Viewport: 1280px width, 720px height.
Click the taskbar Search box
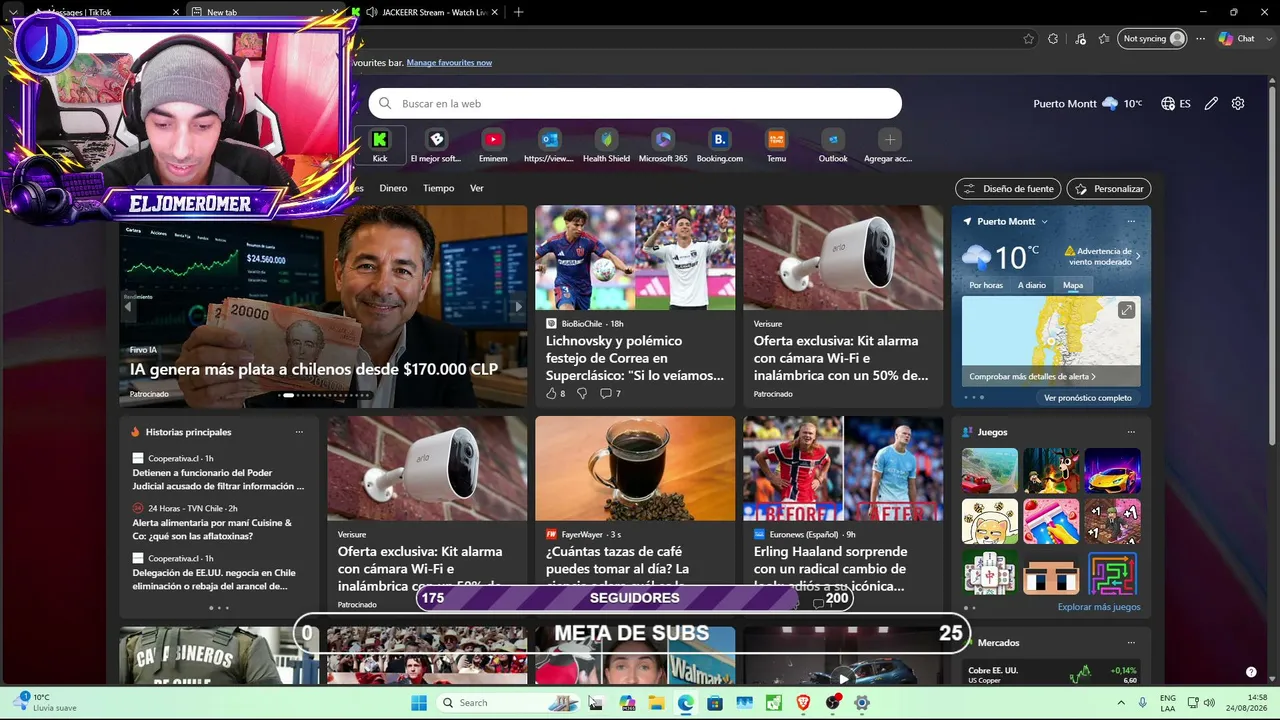coord(510,703)
